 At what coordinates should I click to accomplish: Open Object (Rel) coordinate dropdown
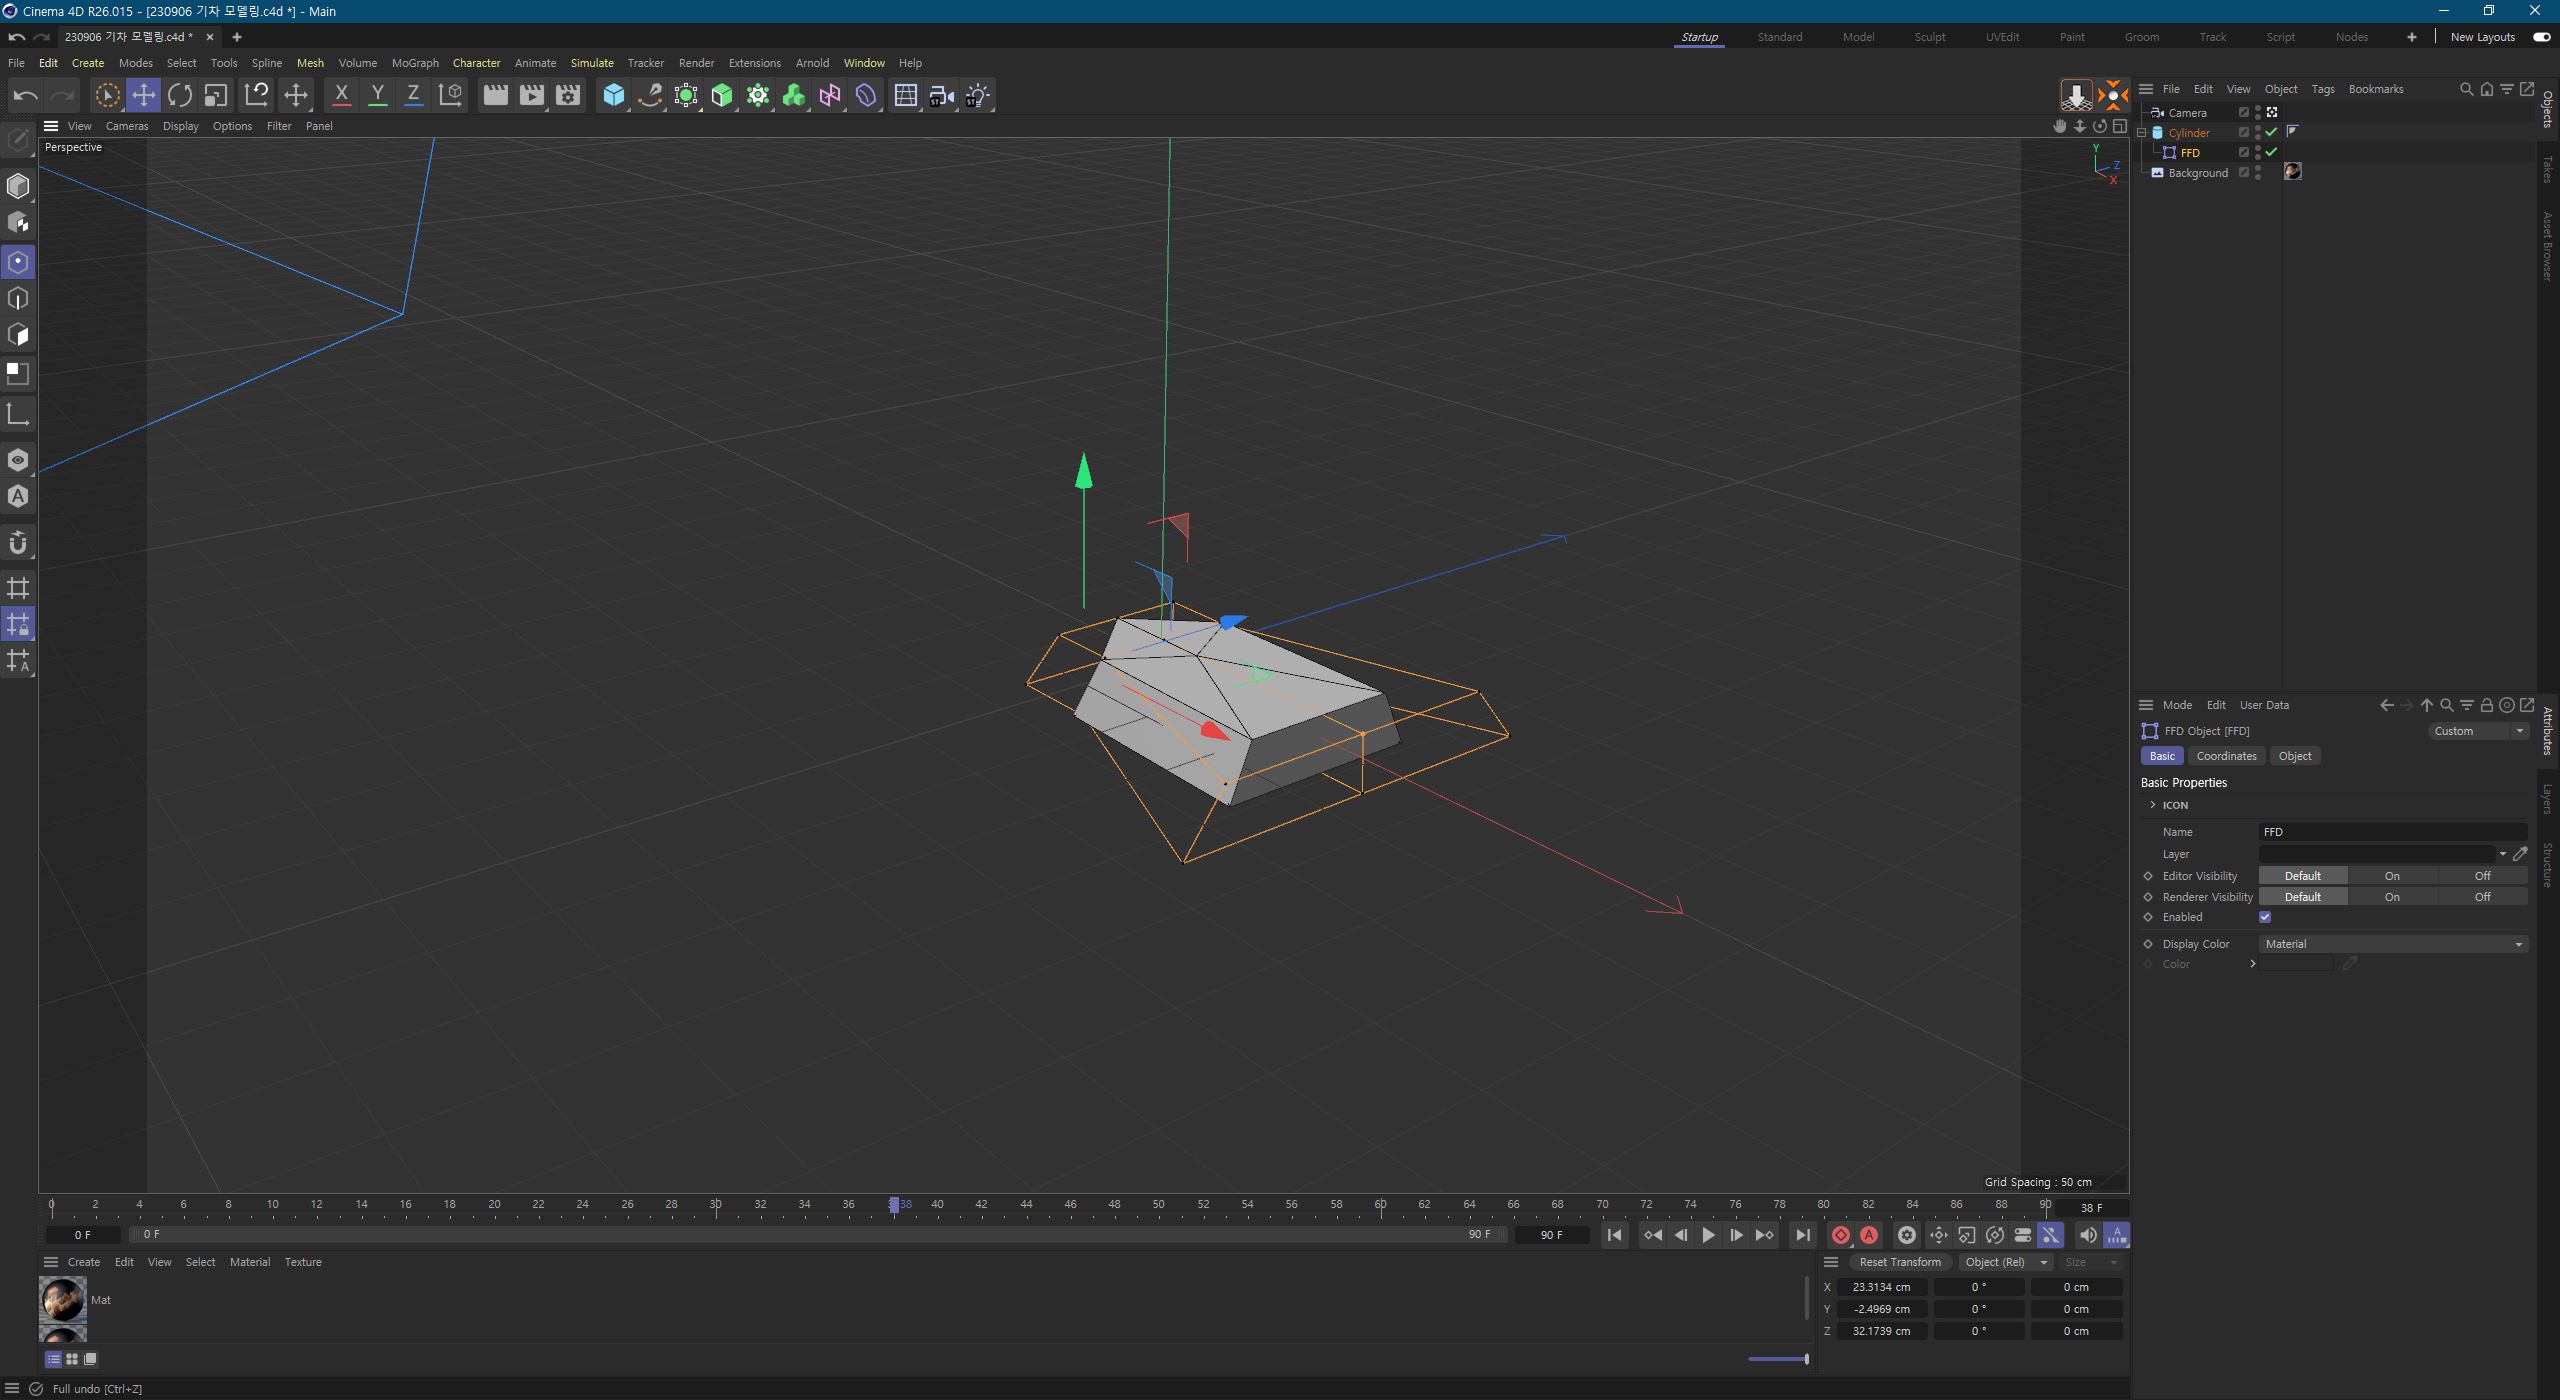tap(2004, 1262)
